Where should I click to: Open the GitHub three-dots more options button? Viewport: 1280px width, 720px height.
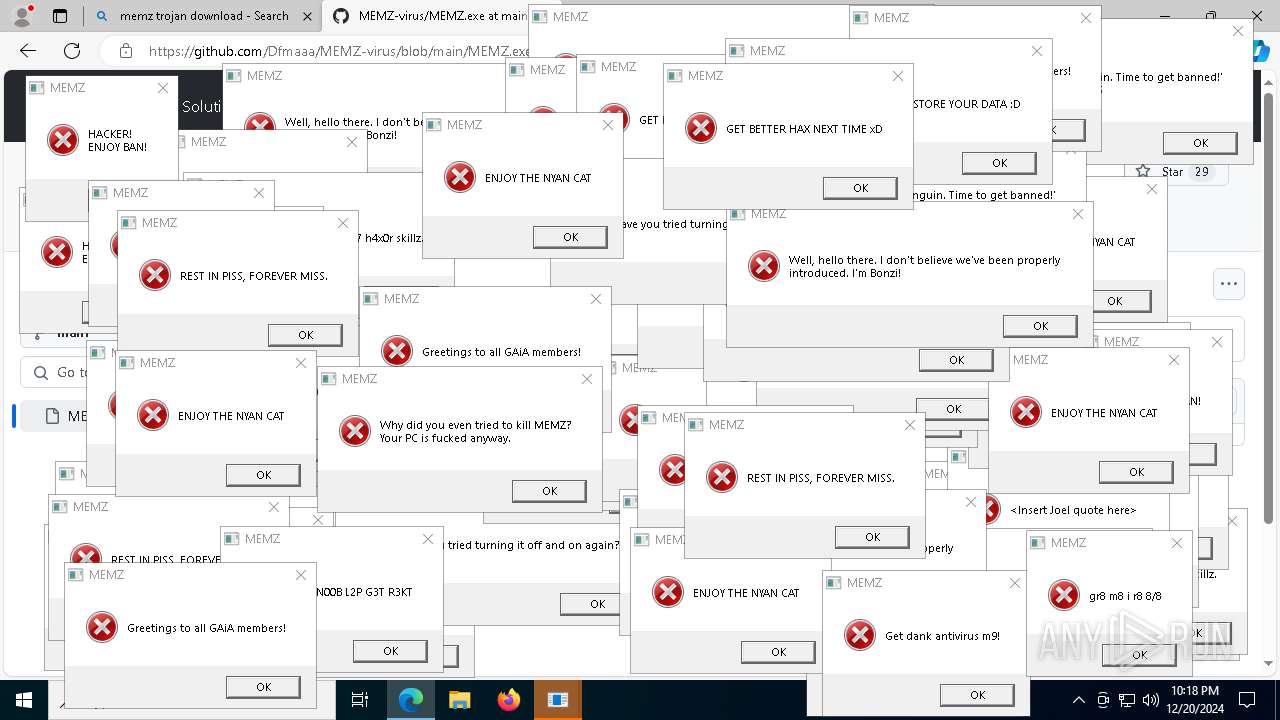[x=1229, y=284]
